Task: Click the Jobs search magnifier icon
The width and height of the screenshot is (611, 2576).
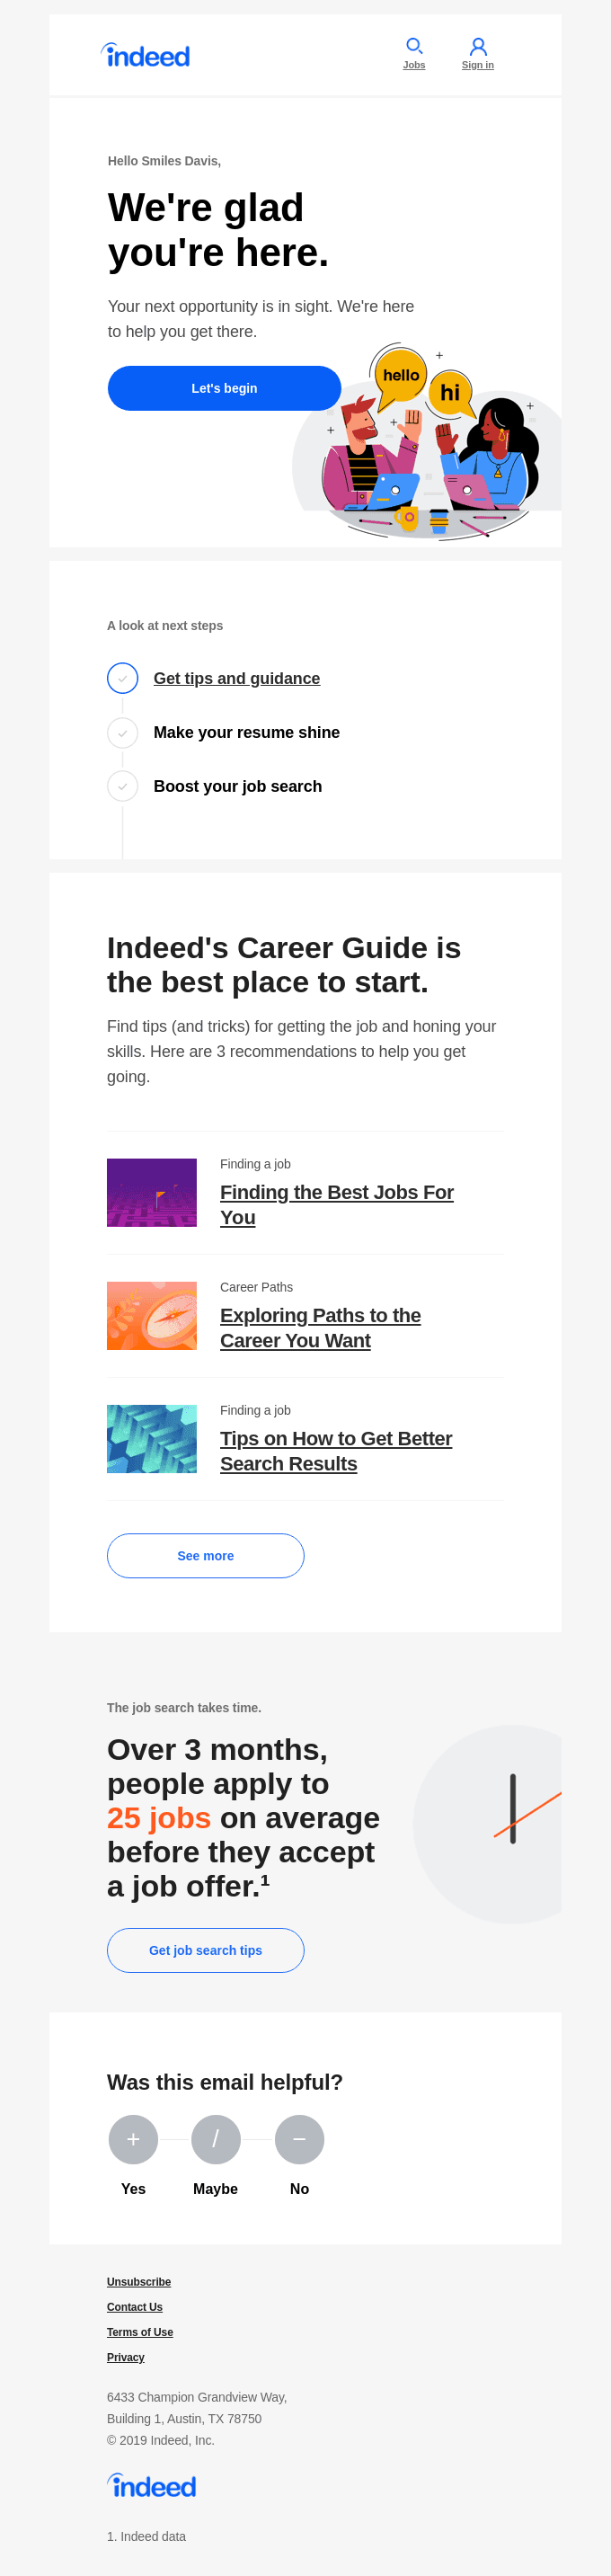Action: pyautogui.click(x=414, y=46)
